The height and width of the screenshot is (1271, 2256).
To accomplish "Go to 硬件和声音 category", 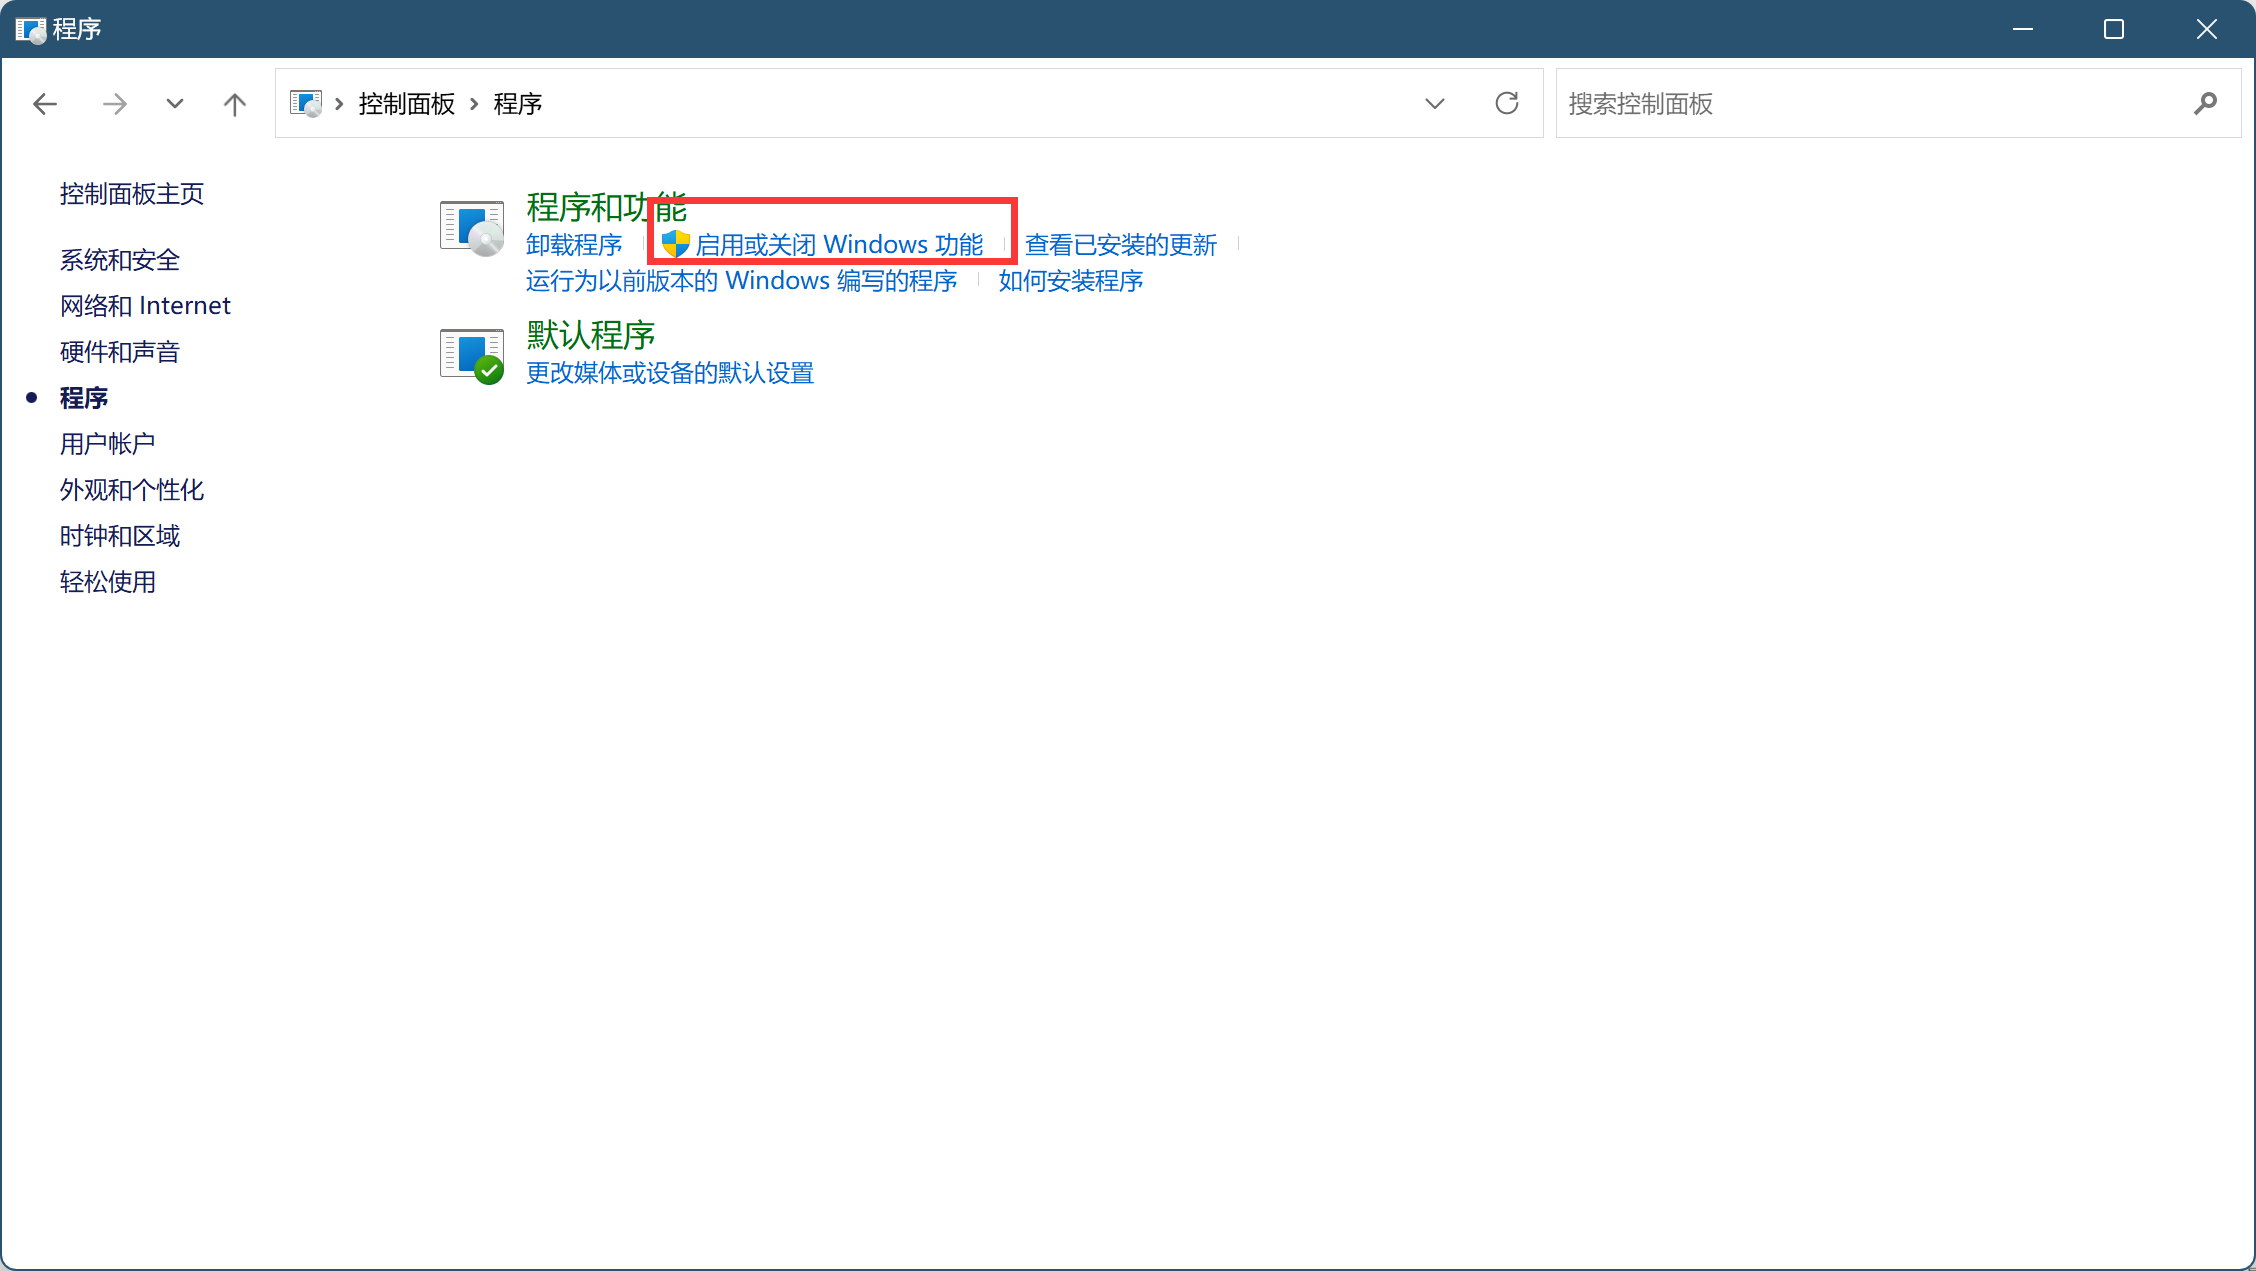I will (x=120, y=352).
